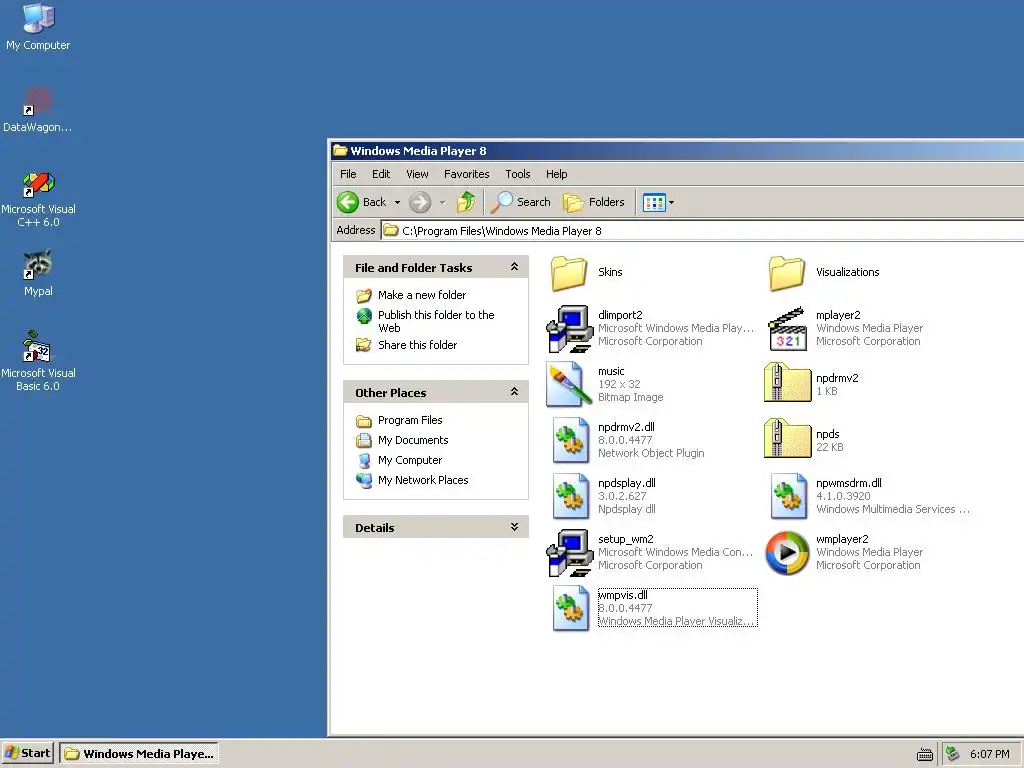Click Share this folder
The height and width of the screenshot is (768, 1024).
tap(417, 345)
